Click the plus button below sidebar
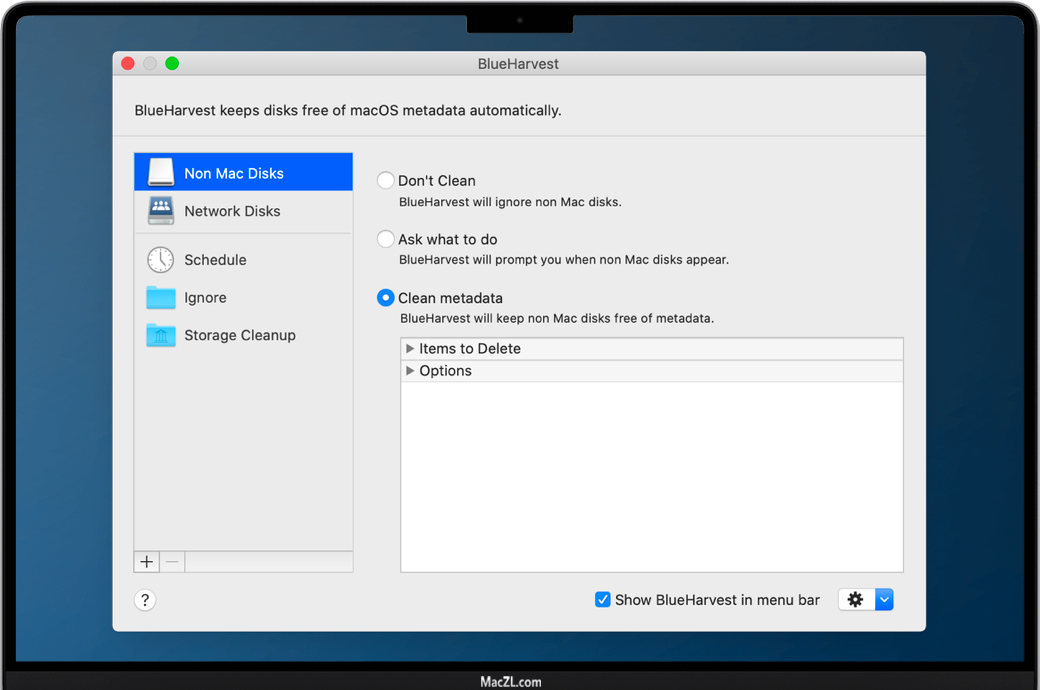 click(147, 562)
